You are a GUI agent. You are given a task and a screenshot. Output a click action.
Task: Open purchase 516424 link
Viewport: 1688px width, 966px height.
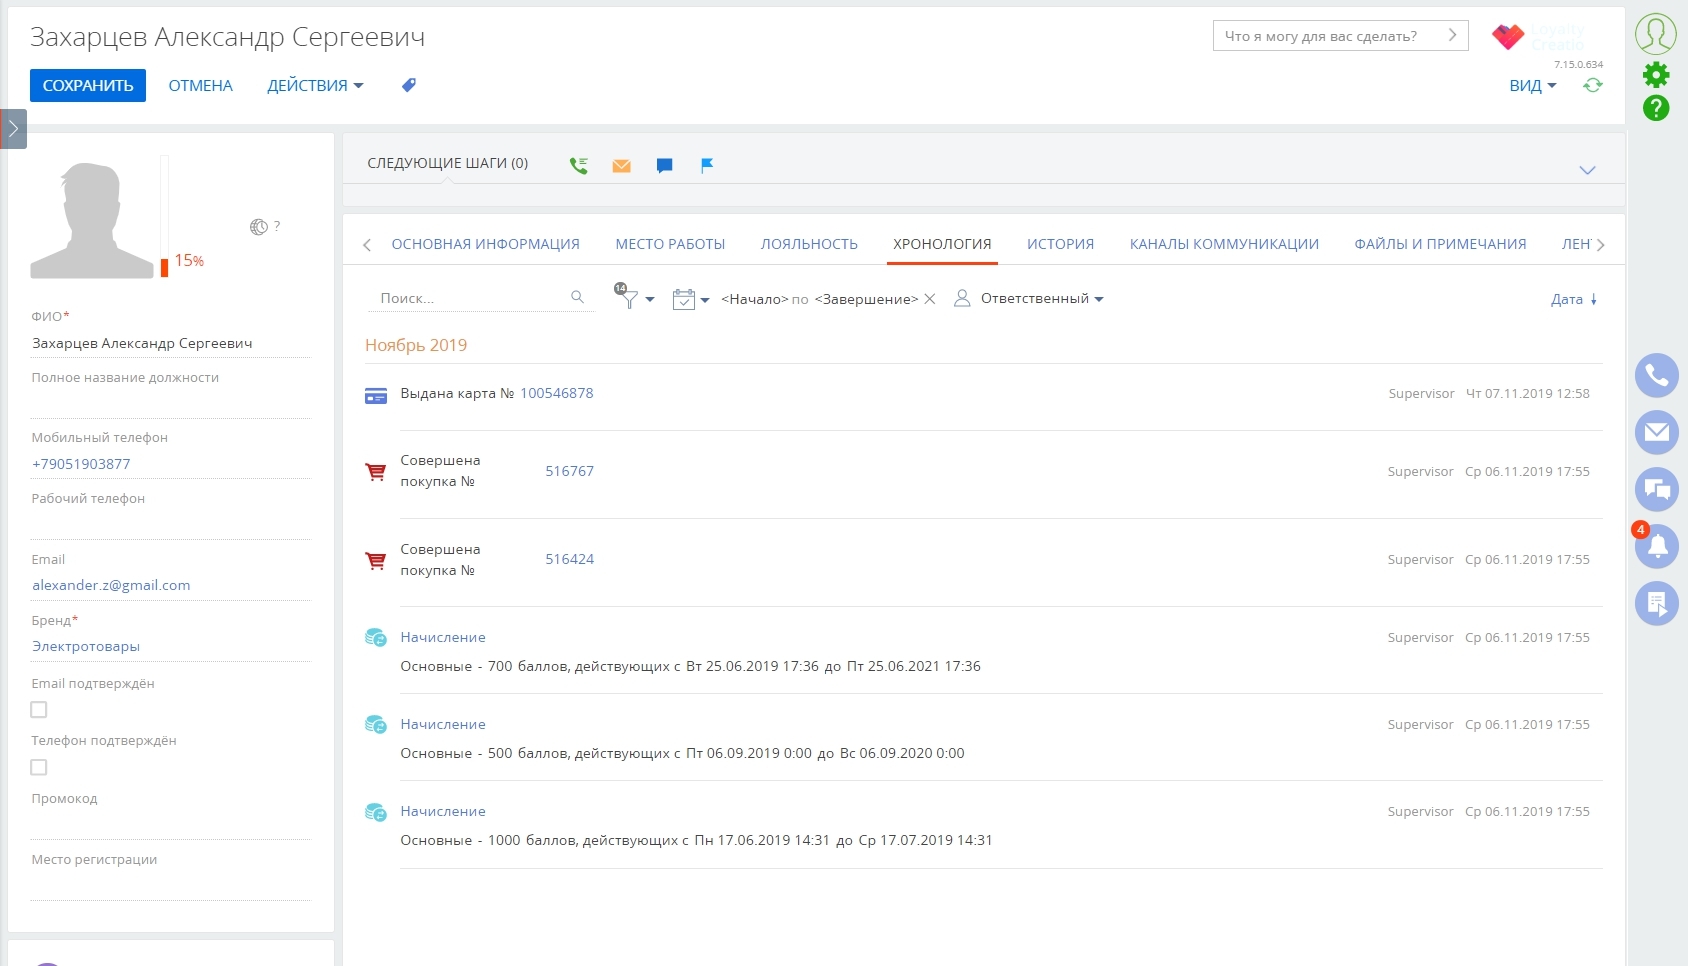click(x=569, y=559)
